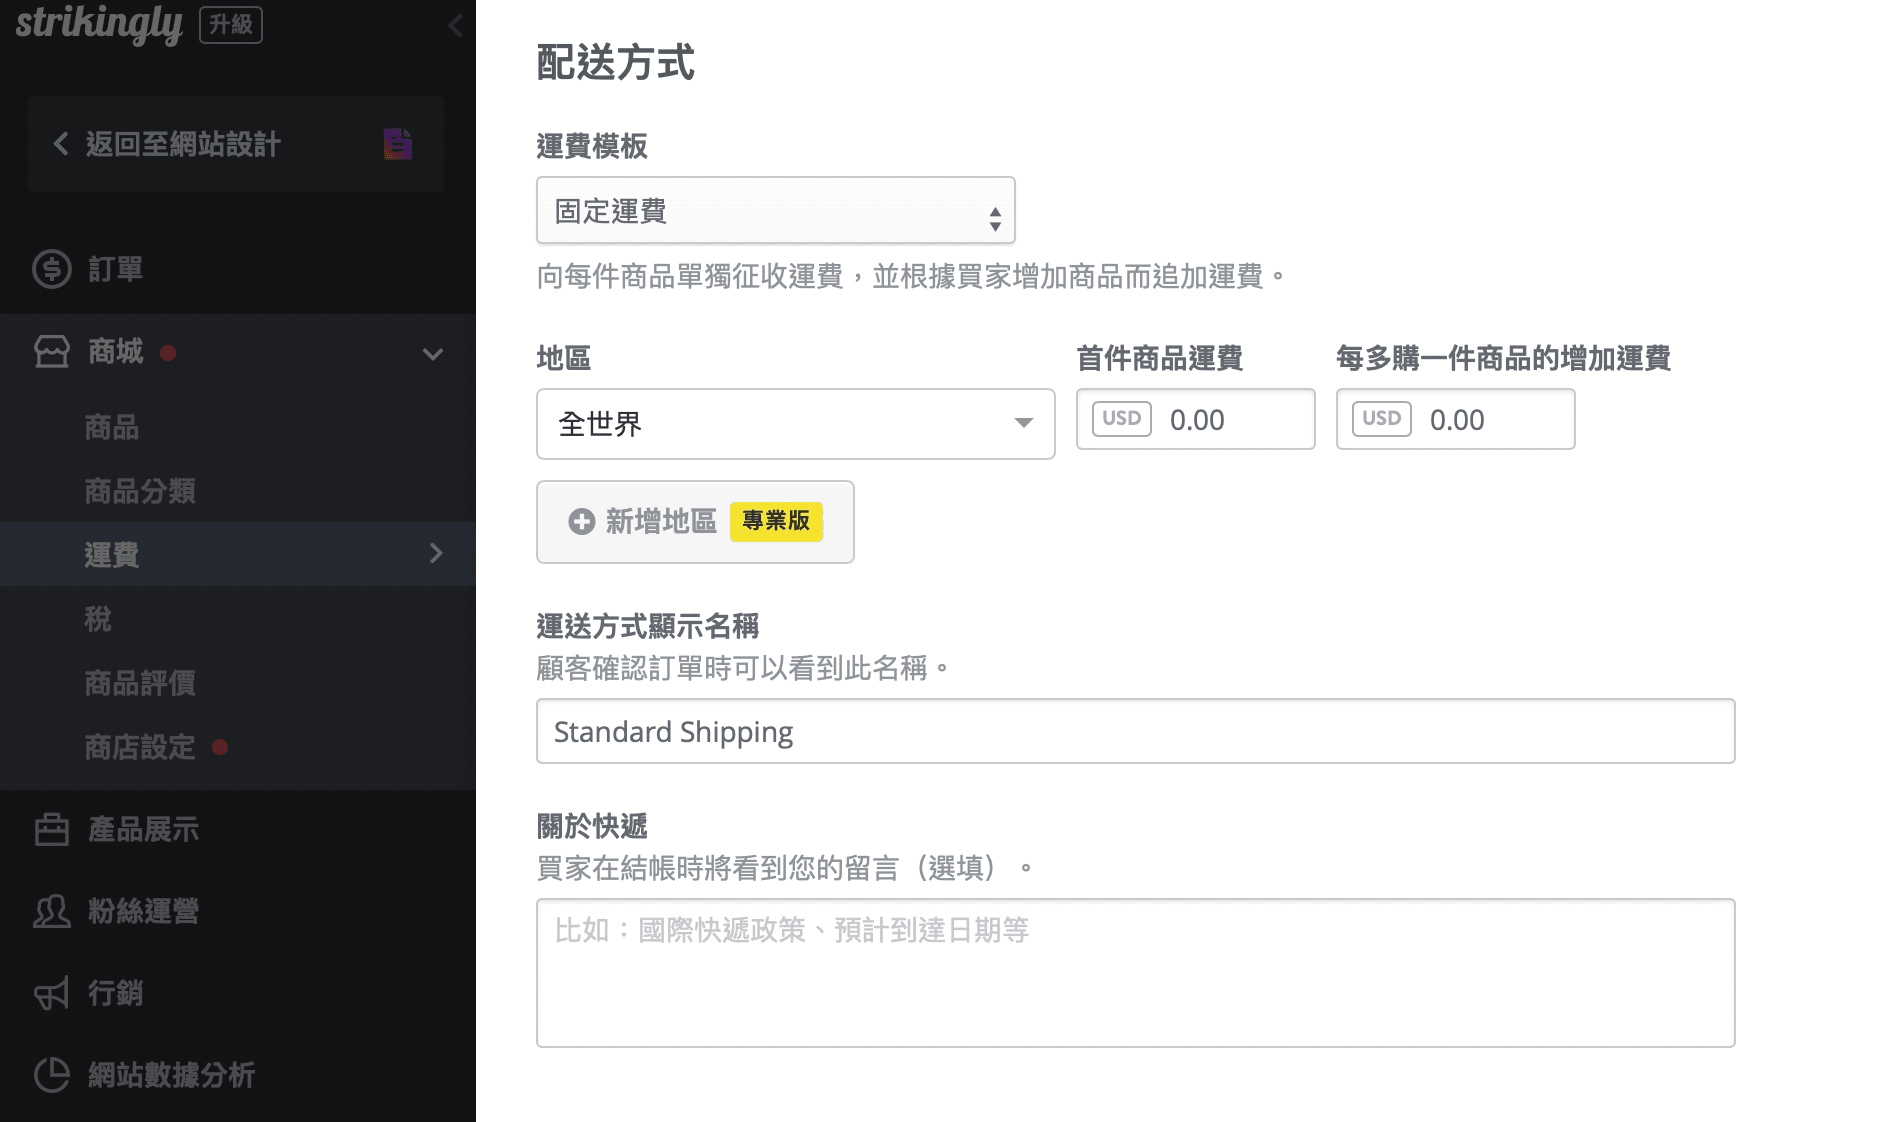Collapse the 商城 section with its chevron
The image size is (1902, 1122).
pos(433,353)
